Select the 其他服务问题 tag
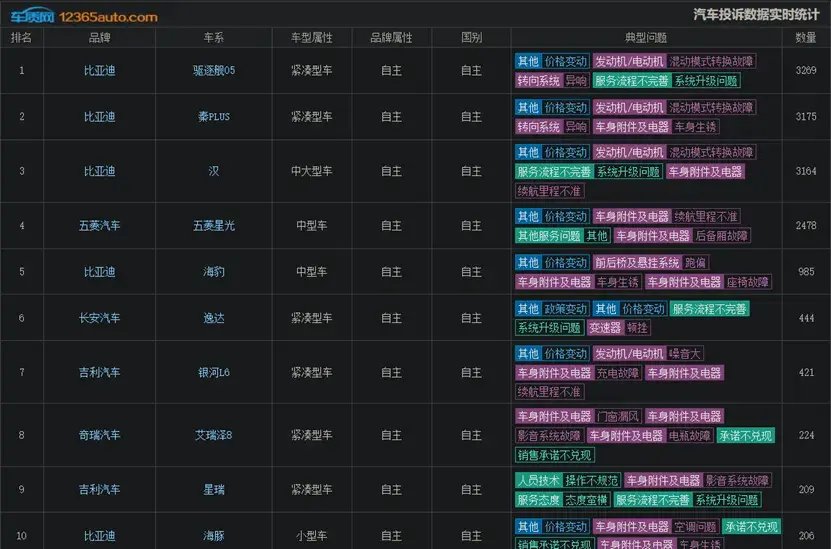Screen dimensions: 831x549 [x=549, y=236]
